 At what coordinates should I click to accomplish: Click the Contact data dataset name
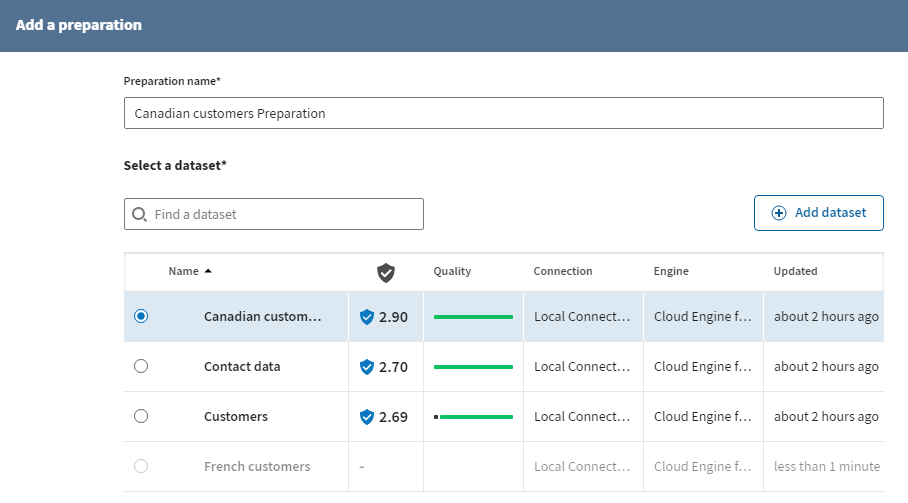pyautogui.click(x=242, y=366)
